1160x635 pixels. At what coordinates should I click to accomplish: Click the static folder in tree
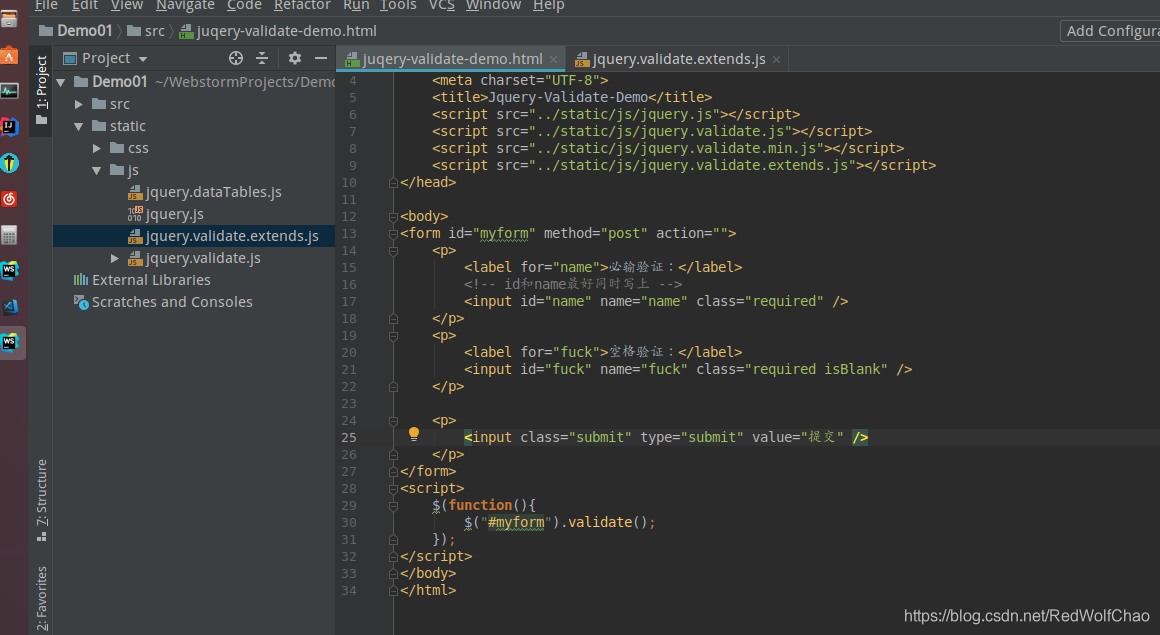(127, 127)
